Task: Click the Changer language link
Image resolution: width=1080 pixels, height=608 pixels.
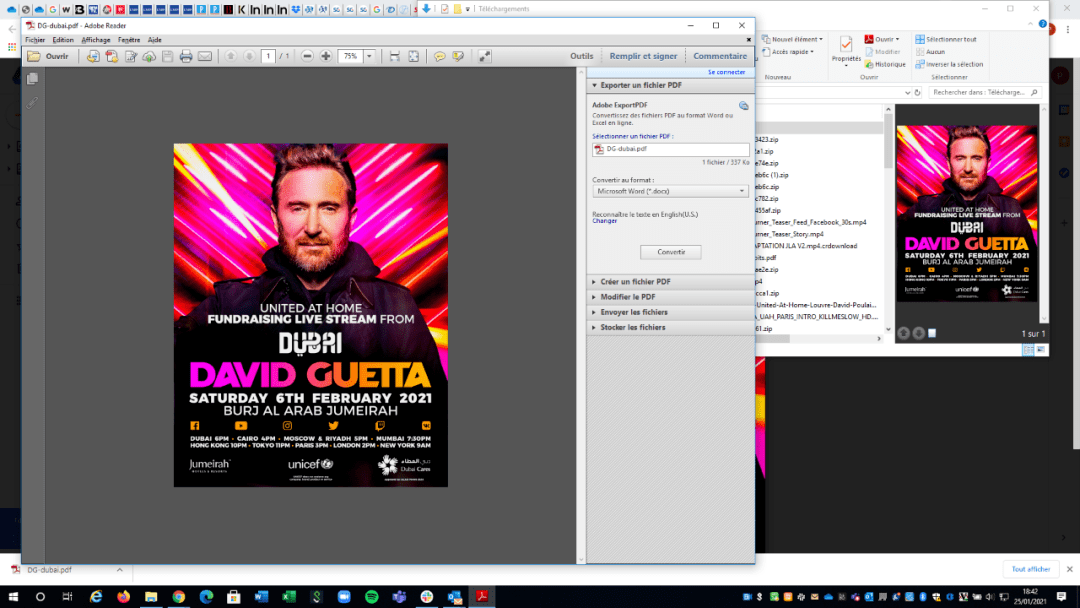Action: tap(605, 221)
